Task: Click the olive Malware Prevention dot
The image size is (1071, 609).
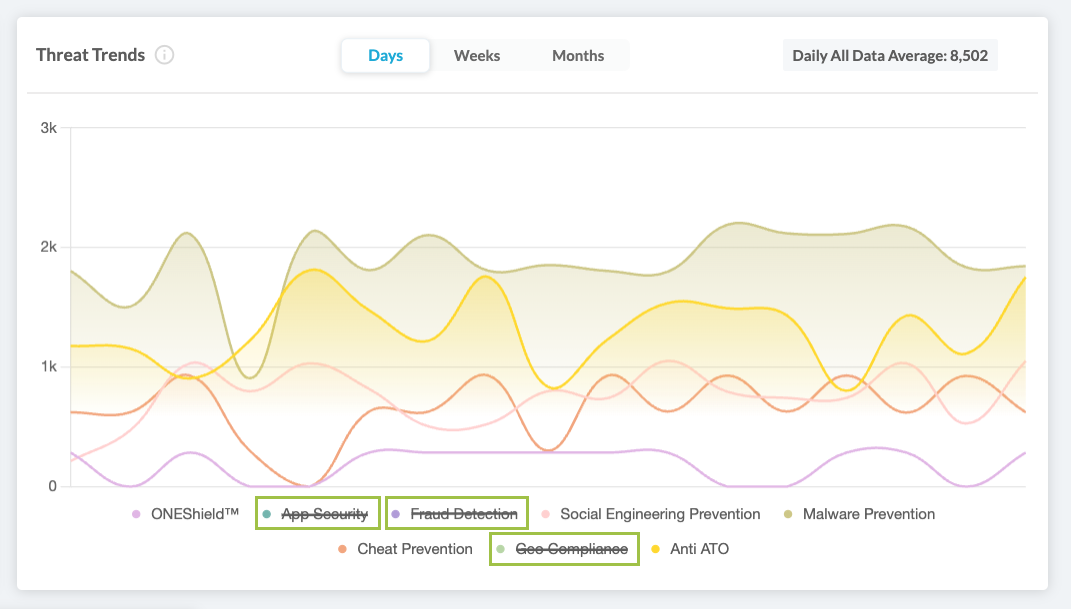Action: 788,514
